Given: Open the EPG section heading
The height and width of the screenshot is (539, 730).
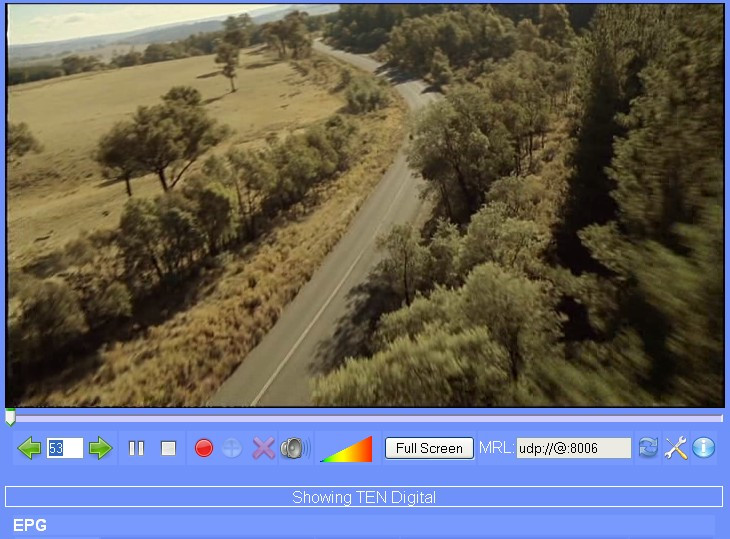Looking at the screenshot, I should pyautogui.click(x=30, y=525).
